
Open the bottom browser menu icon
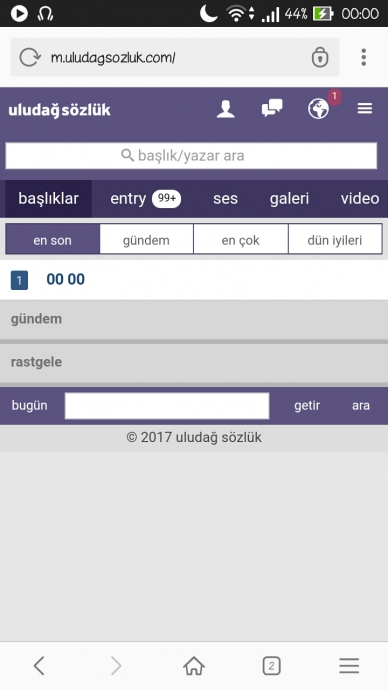pos(349,666)
